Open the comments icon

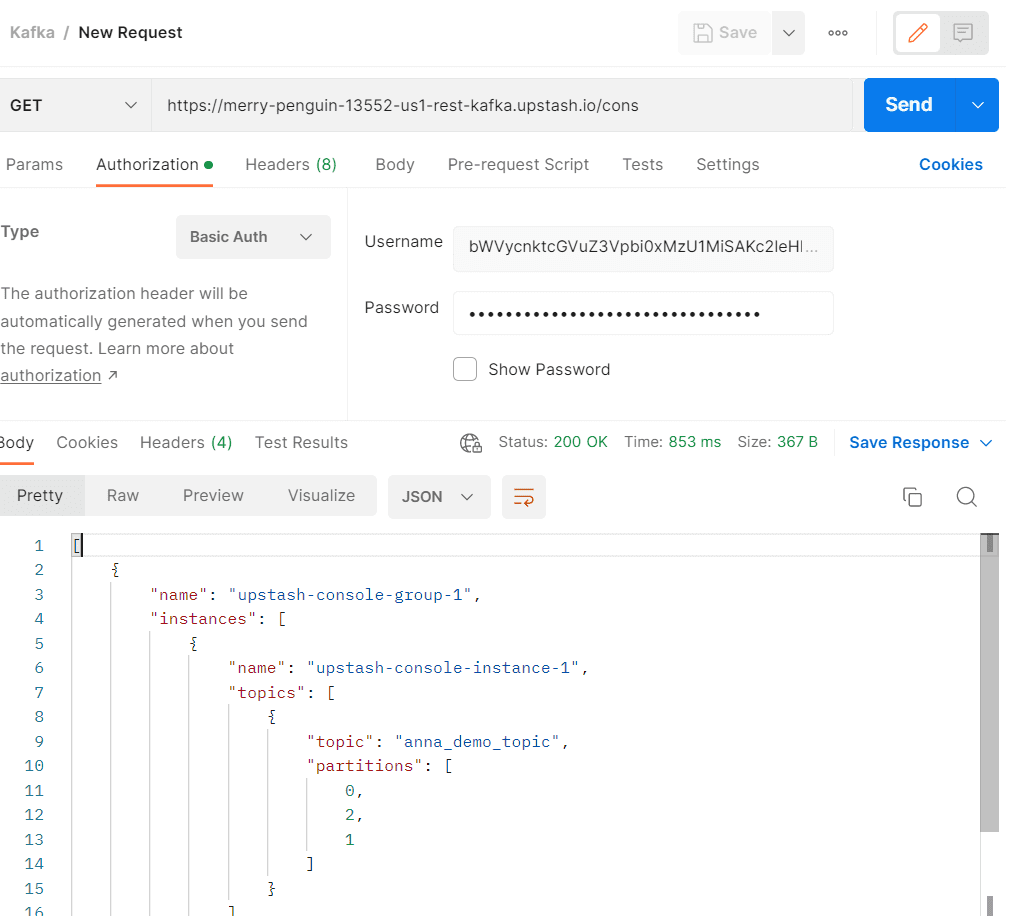pyautogui.click(x=963, y=33)
